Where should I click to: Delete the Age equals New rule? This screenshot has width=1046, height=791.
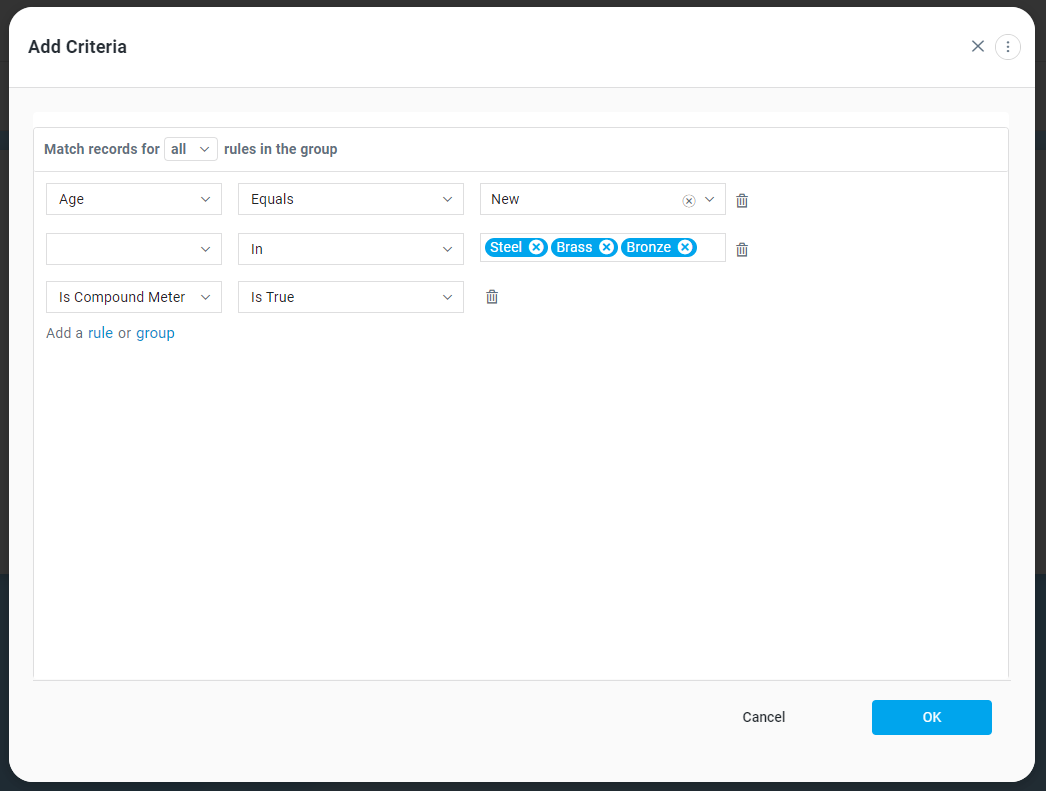coord(742,200)
